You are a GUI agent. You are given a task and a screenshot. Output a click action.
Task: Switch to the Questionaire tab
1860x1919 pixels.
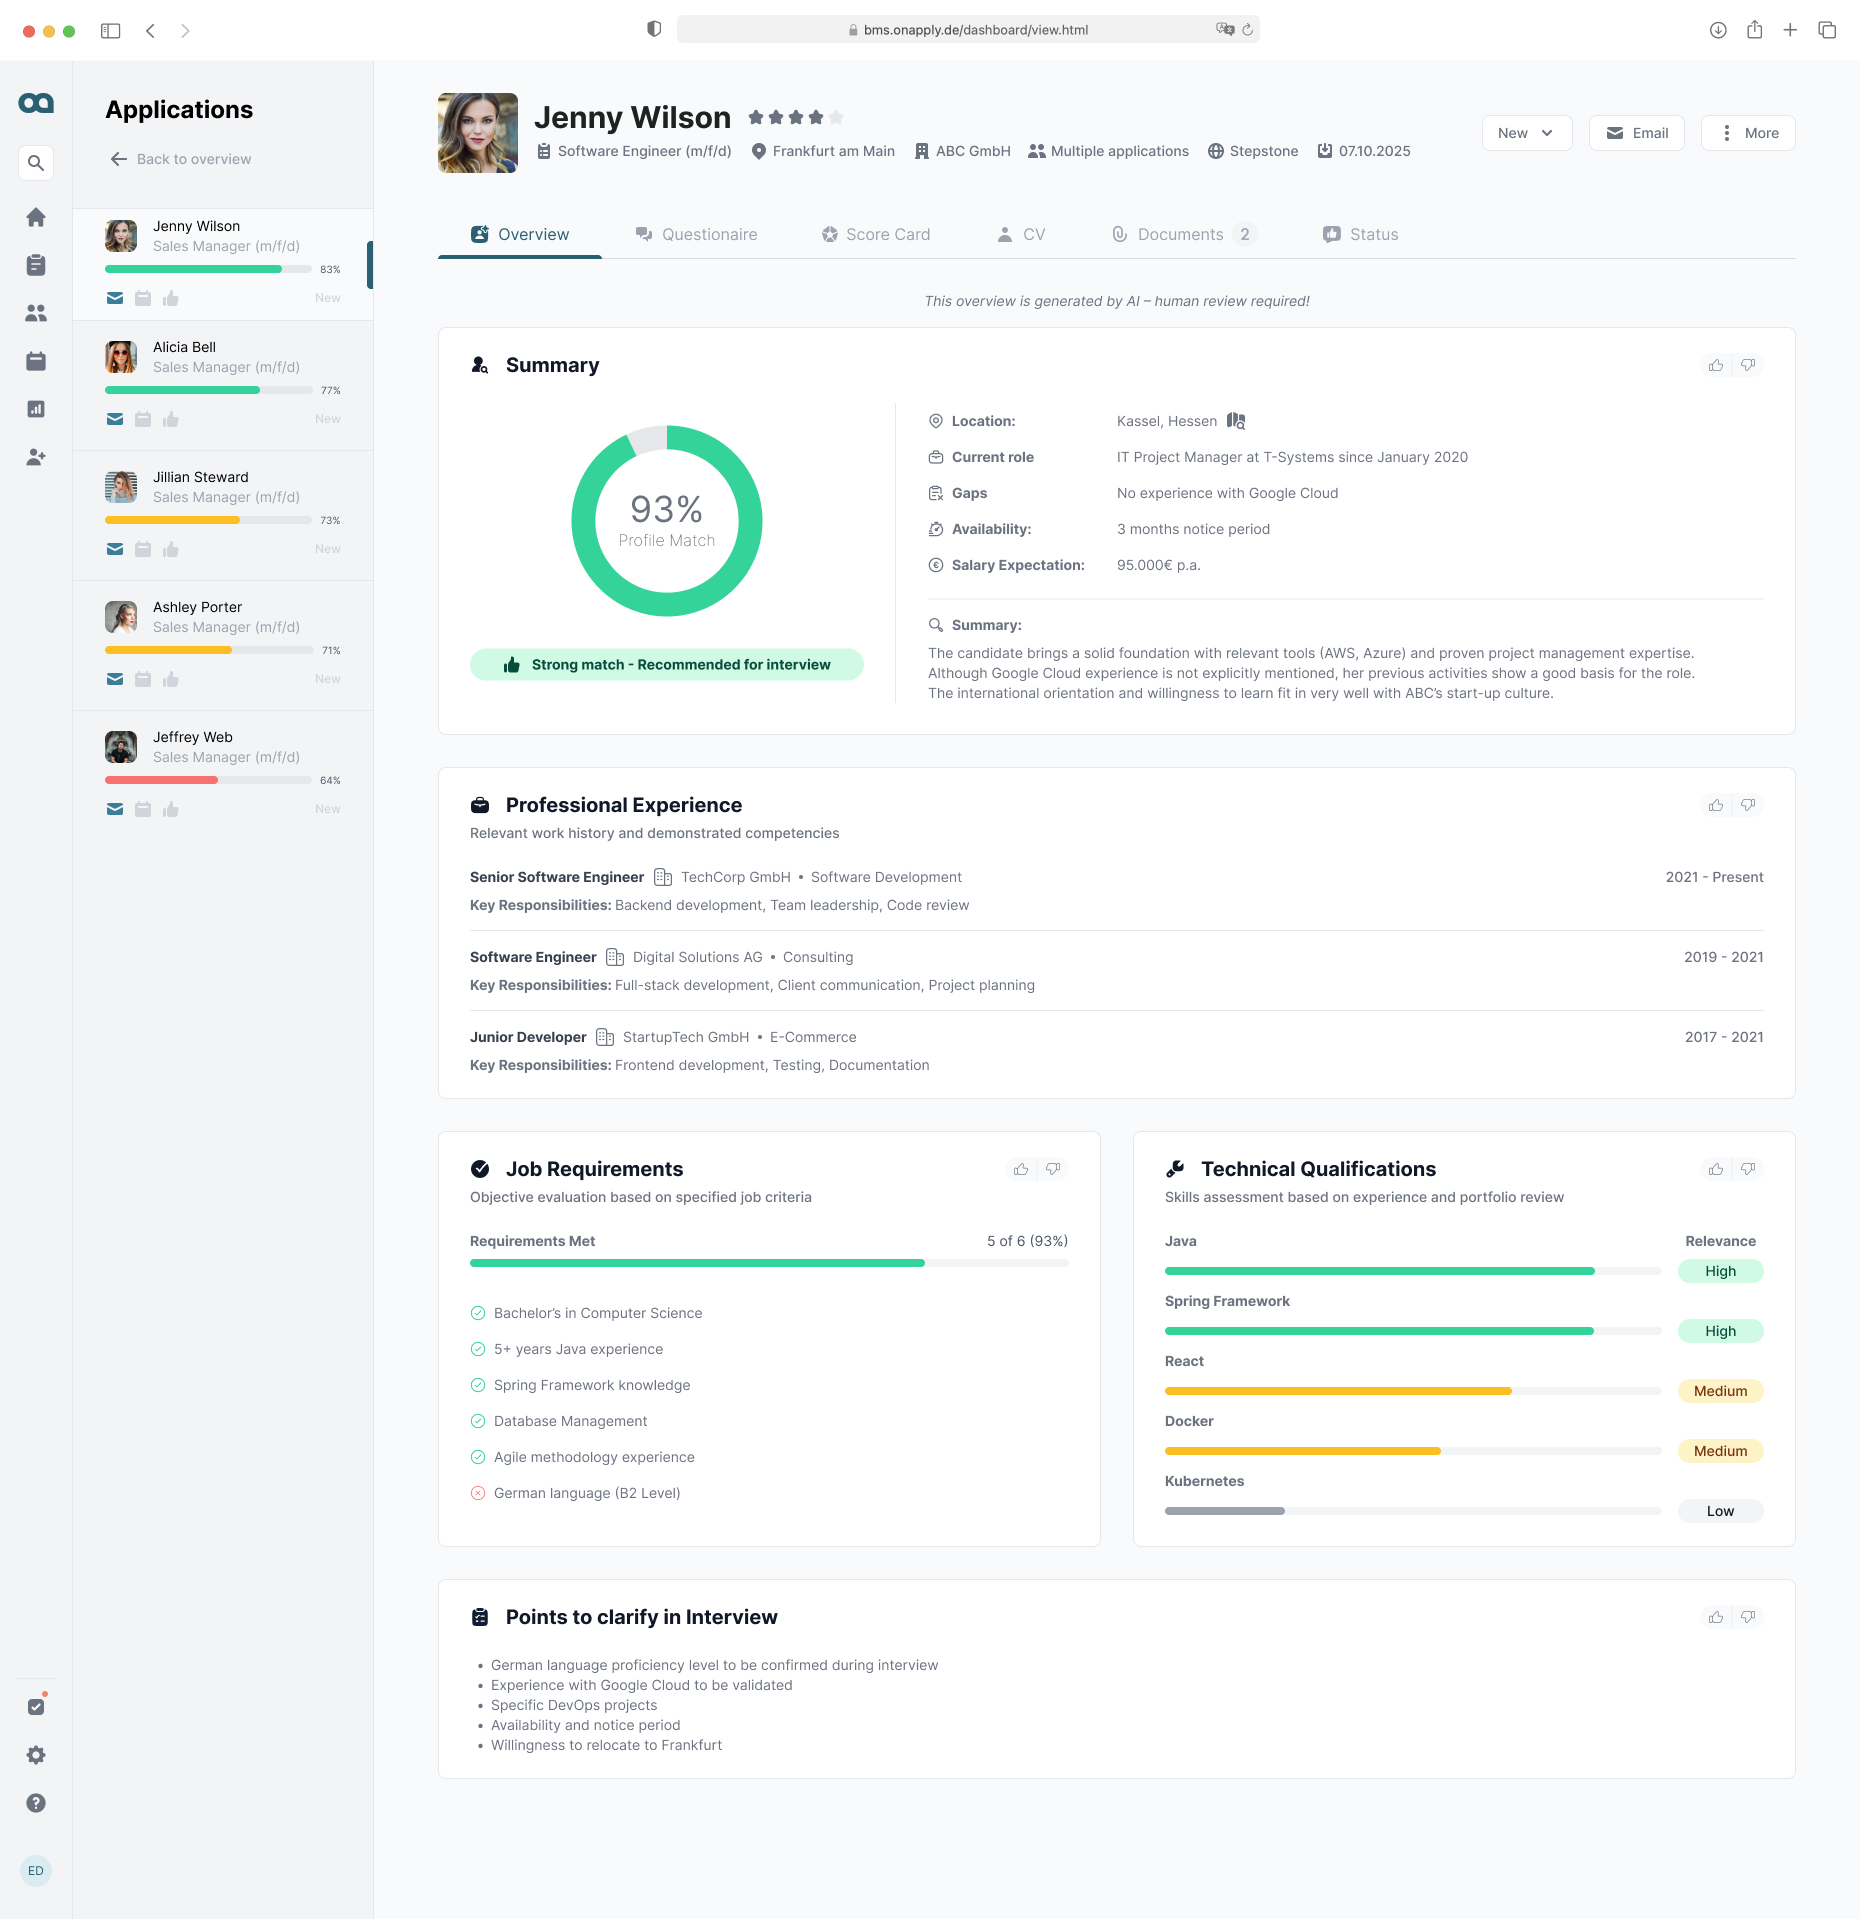pyautogui.click(x=696, y=234)
